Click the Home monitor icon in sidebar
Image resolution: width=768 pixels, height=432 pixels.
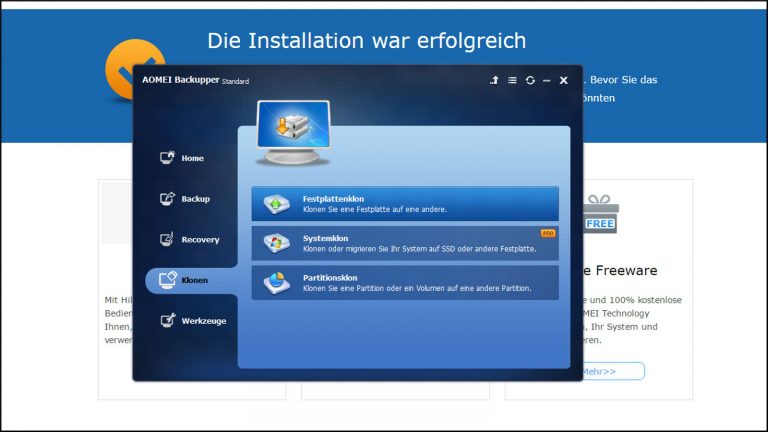tap(167, 158)
